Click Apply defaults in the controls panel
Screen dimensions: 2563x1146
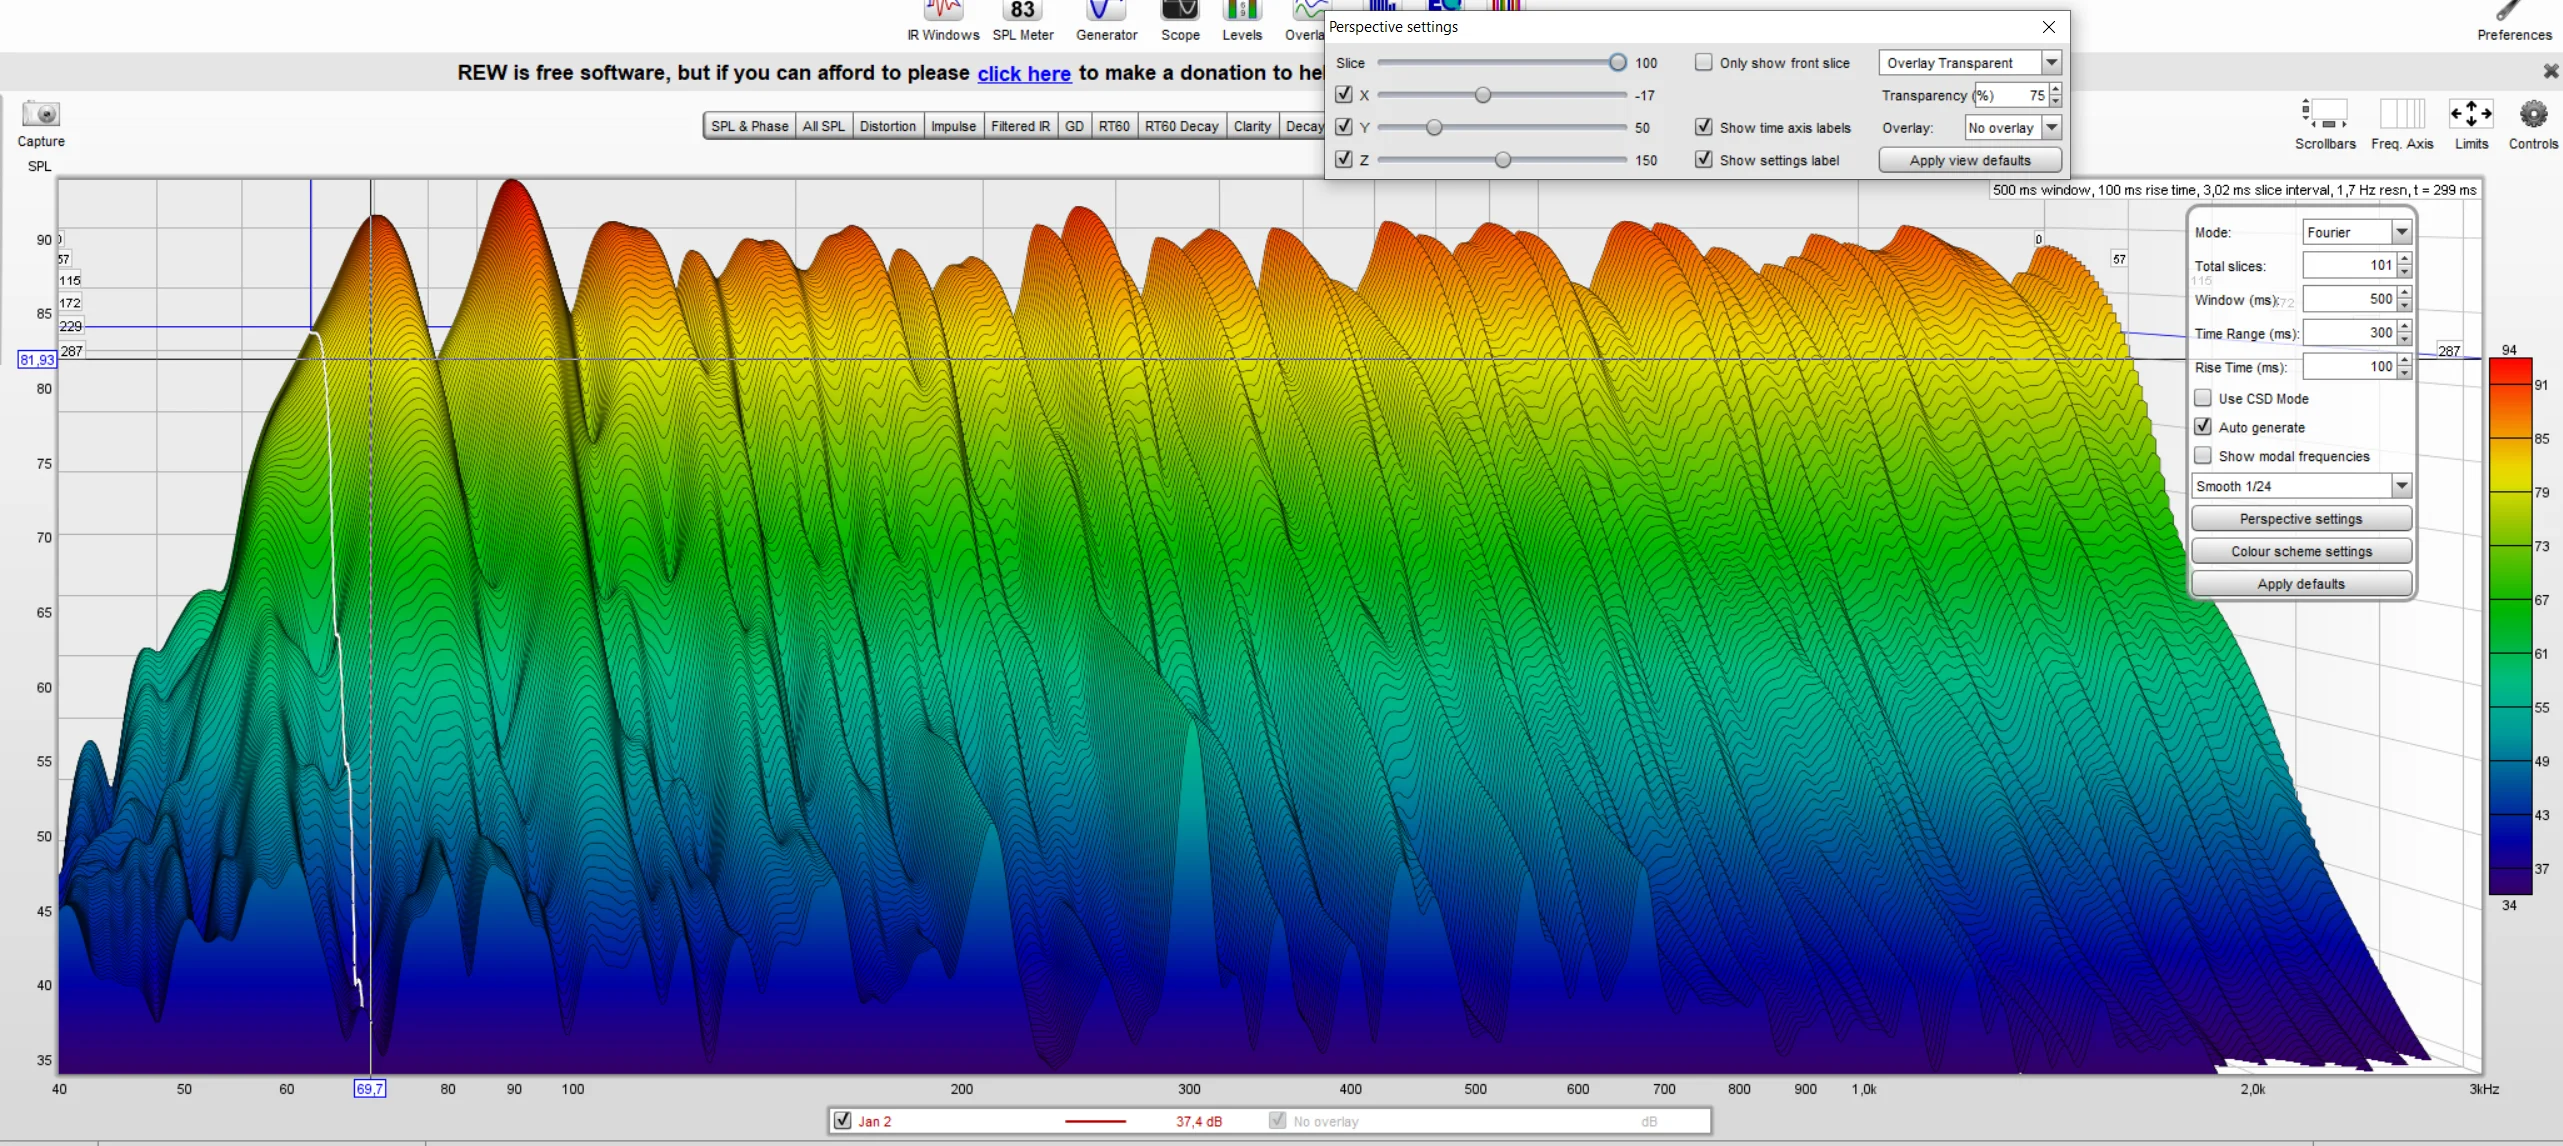[2300, 583]
